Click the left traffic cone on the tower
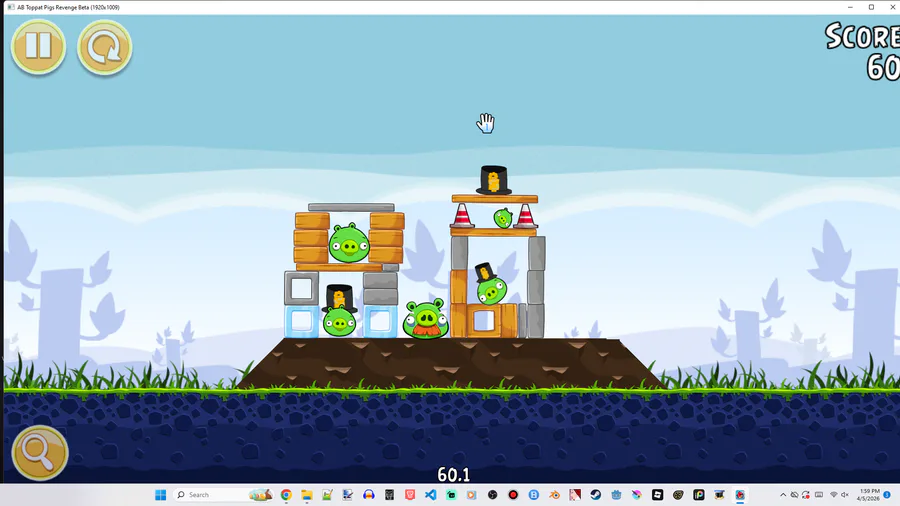 click(462, 216)
